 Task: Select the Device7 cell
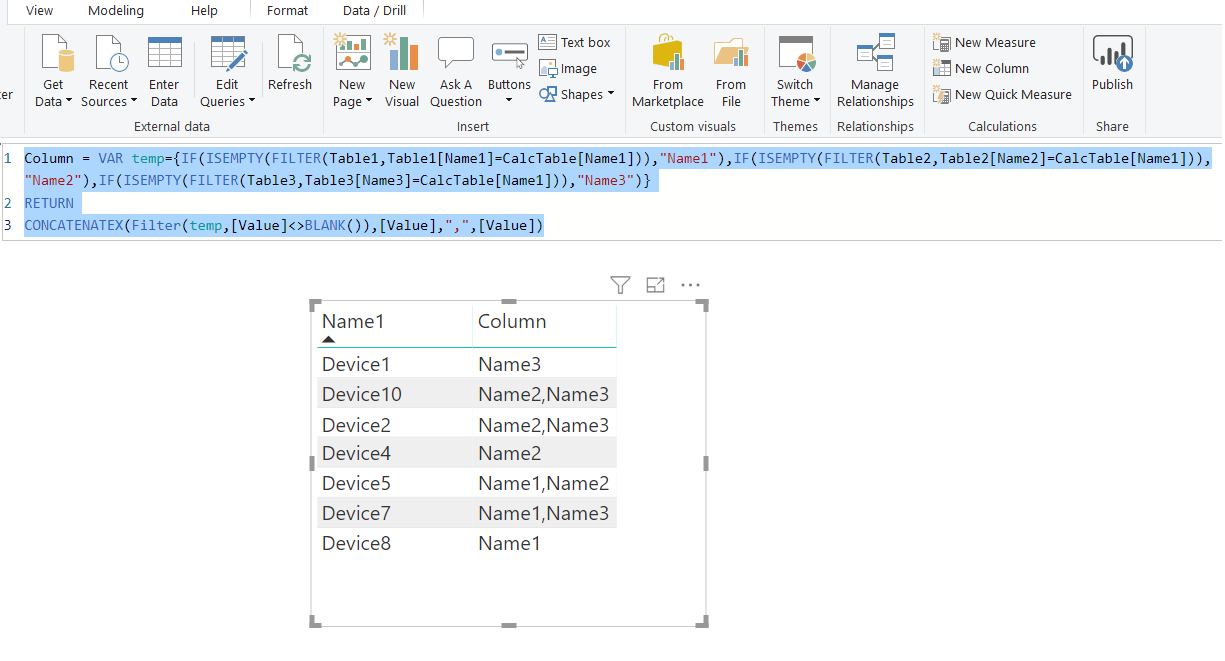tap(356, 513)
